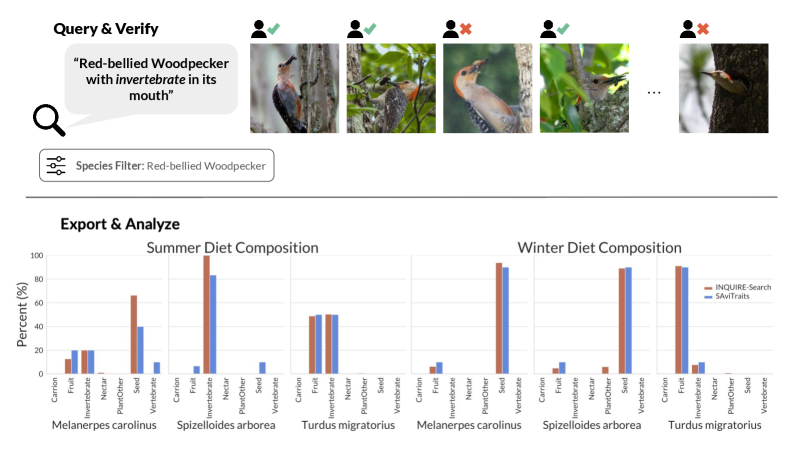Screen dimensions: 793x458
Task: Click red X above the last photo
Action: (x=703, y=29)
